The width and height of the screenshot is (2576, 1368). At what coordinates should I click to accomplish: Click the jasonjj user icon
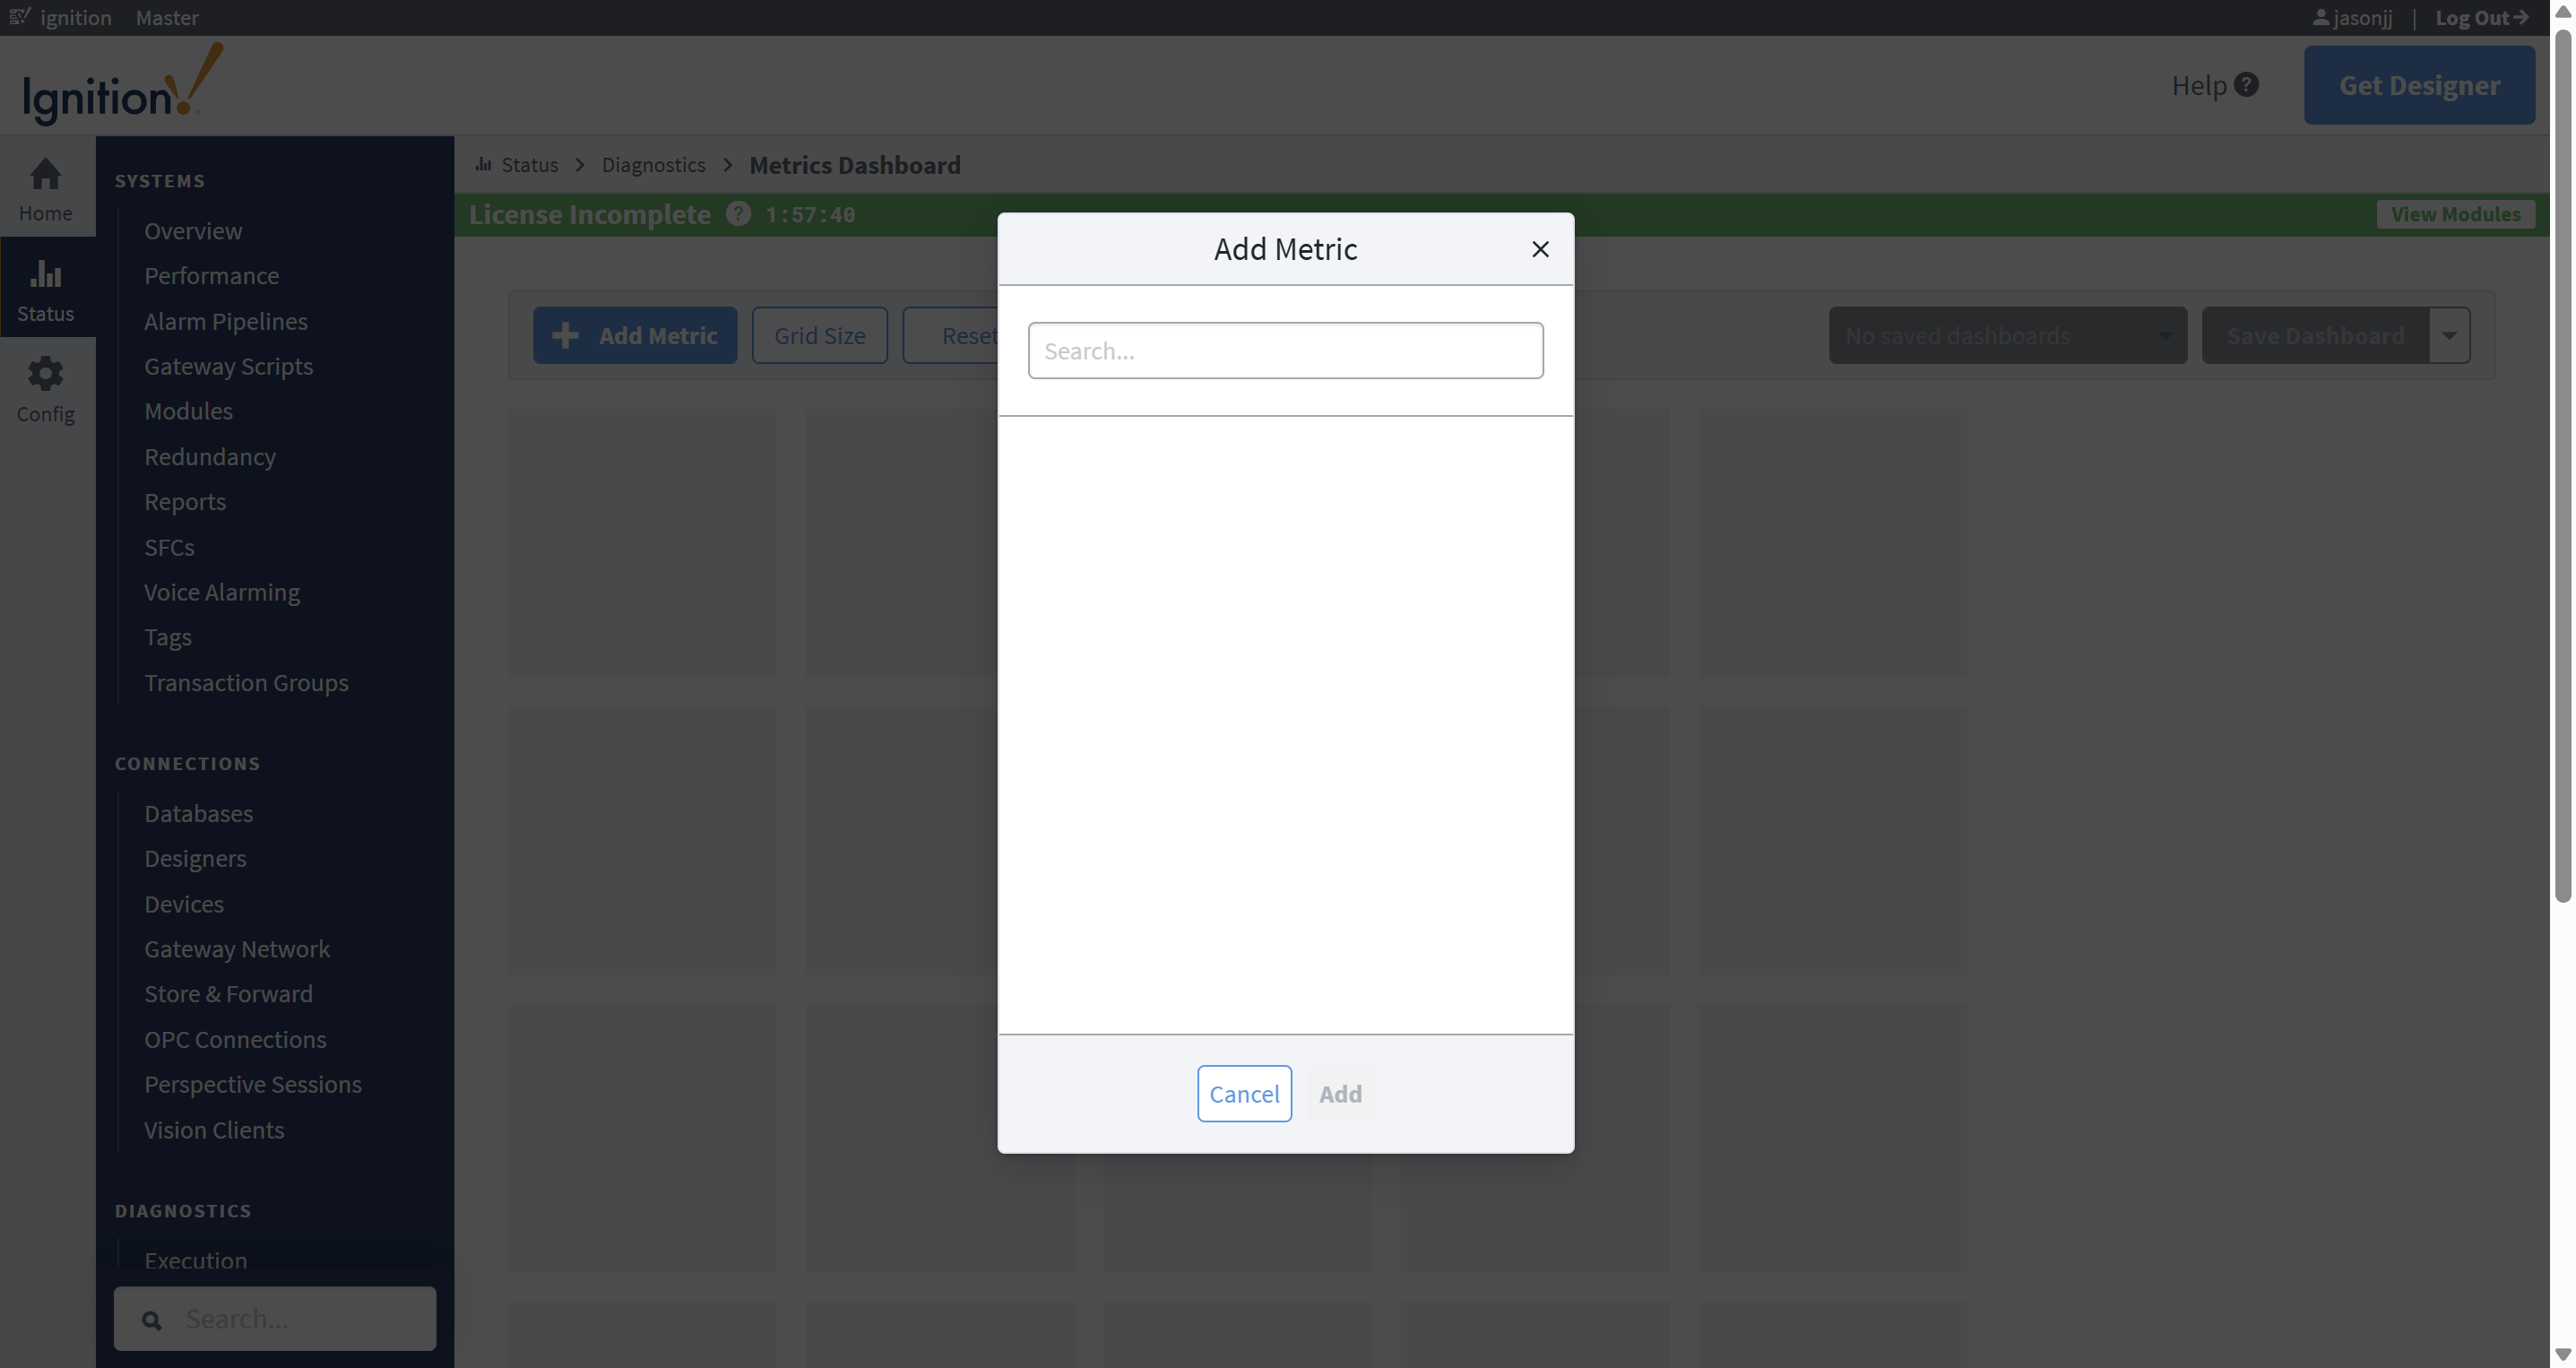2320,18
